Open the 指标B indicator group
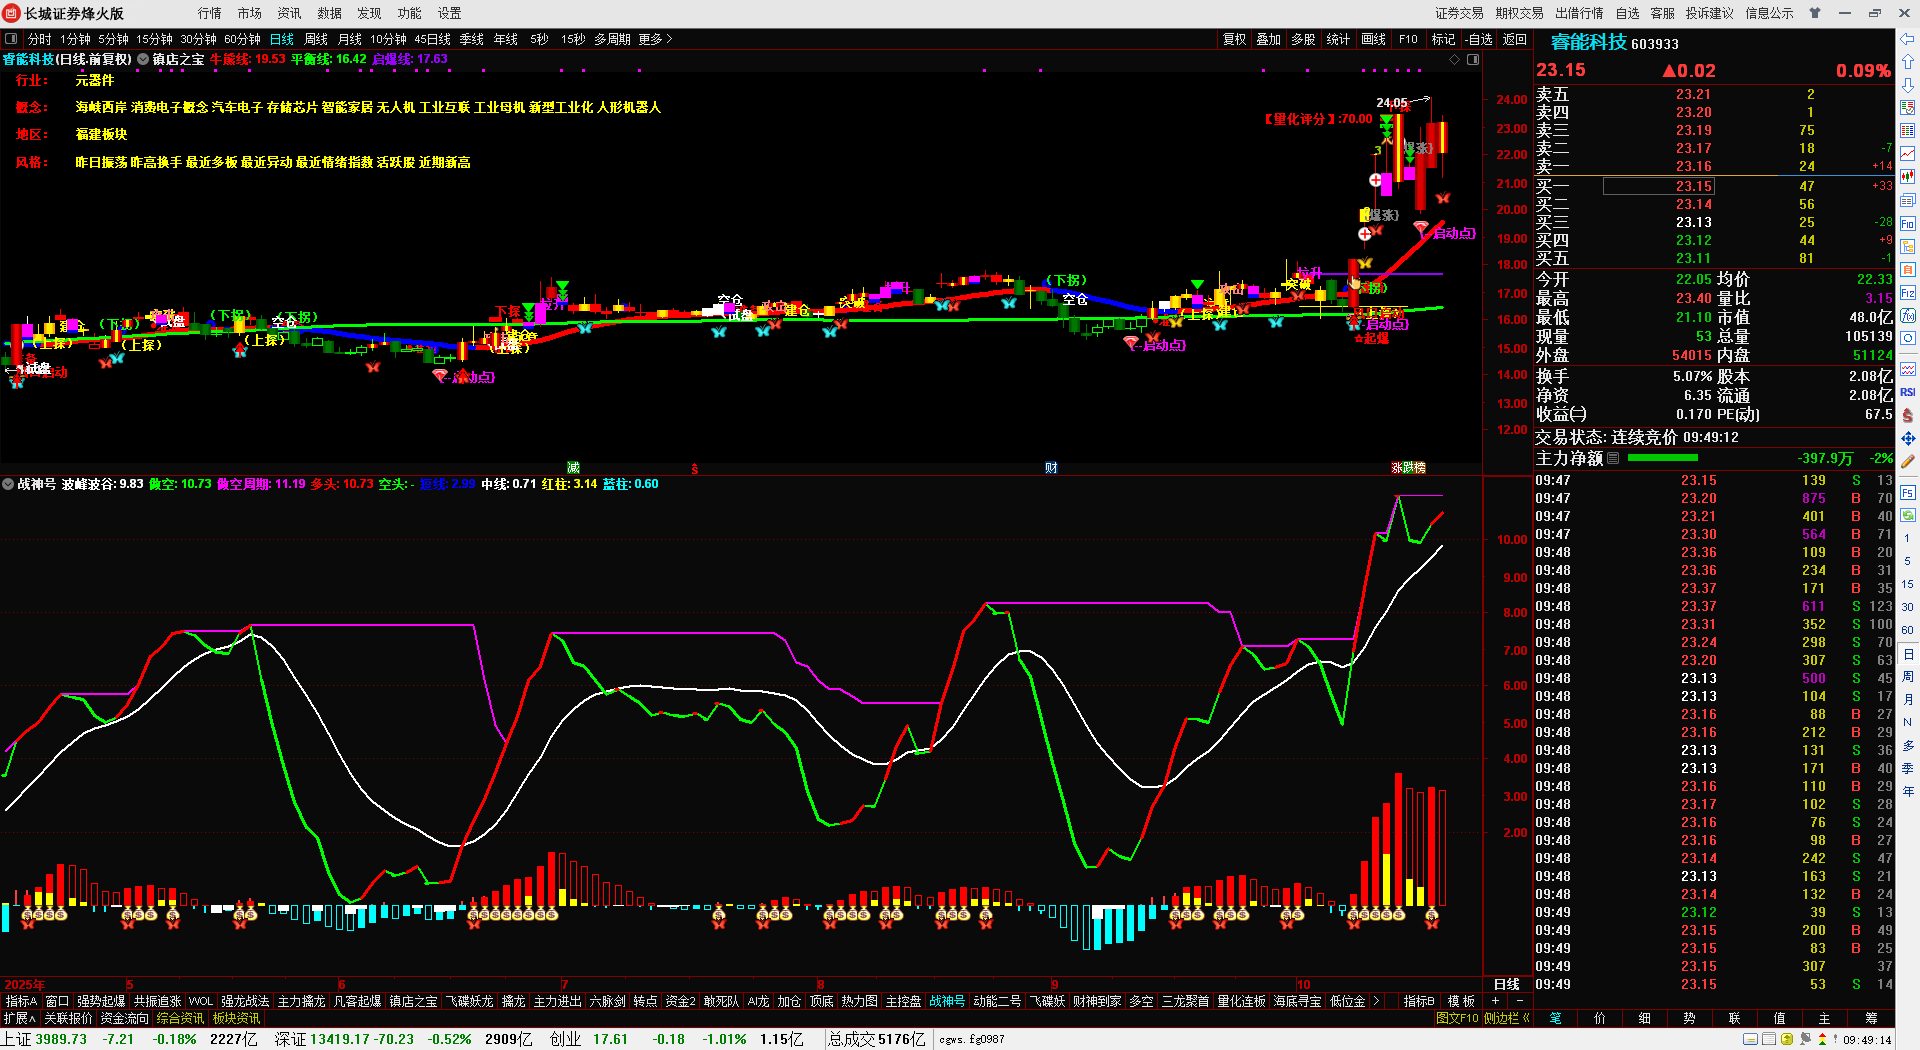Image resolution: width=1920 pixels, height=1050 pixels. click(x=1419, y=1001)
